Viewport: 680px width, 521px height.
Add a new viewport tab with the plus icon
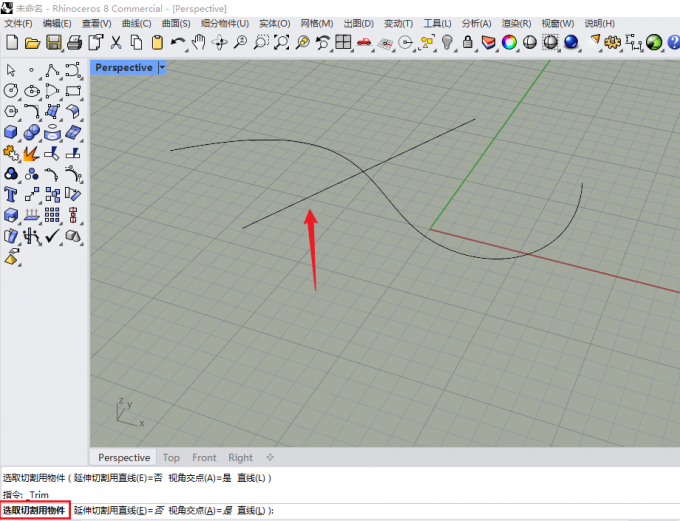[270, 457]
